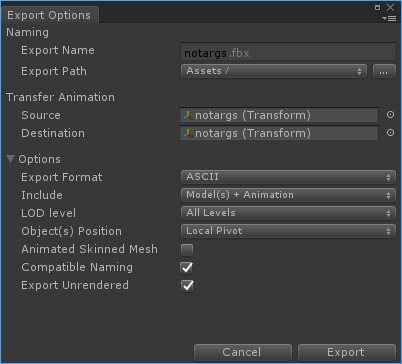402x364 pixels.
Task: Click the Naming heading
Action: (27, 32)
